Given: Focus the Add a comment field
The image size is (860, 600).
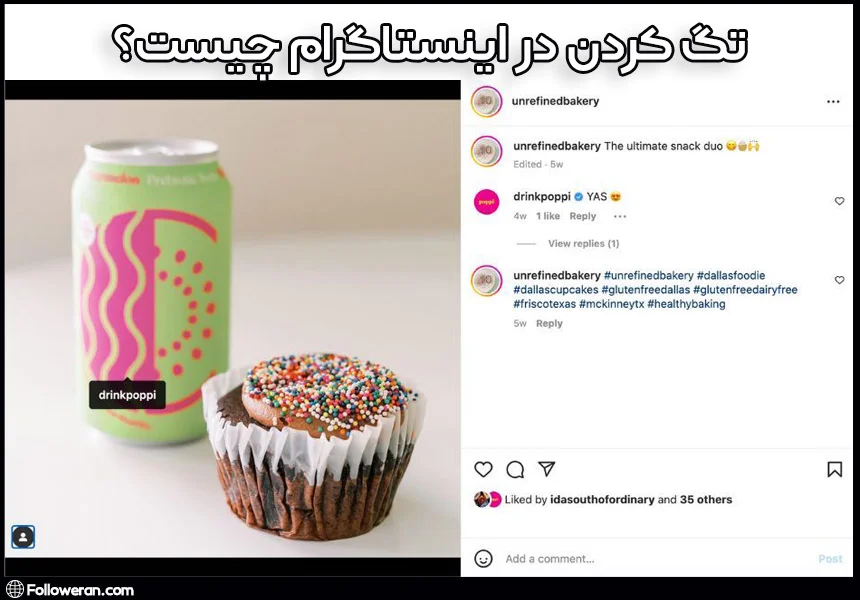Looking at the screenshot, I should point(658,559).
